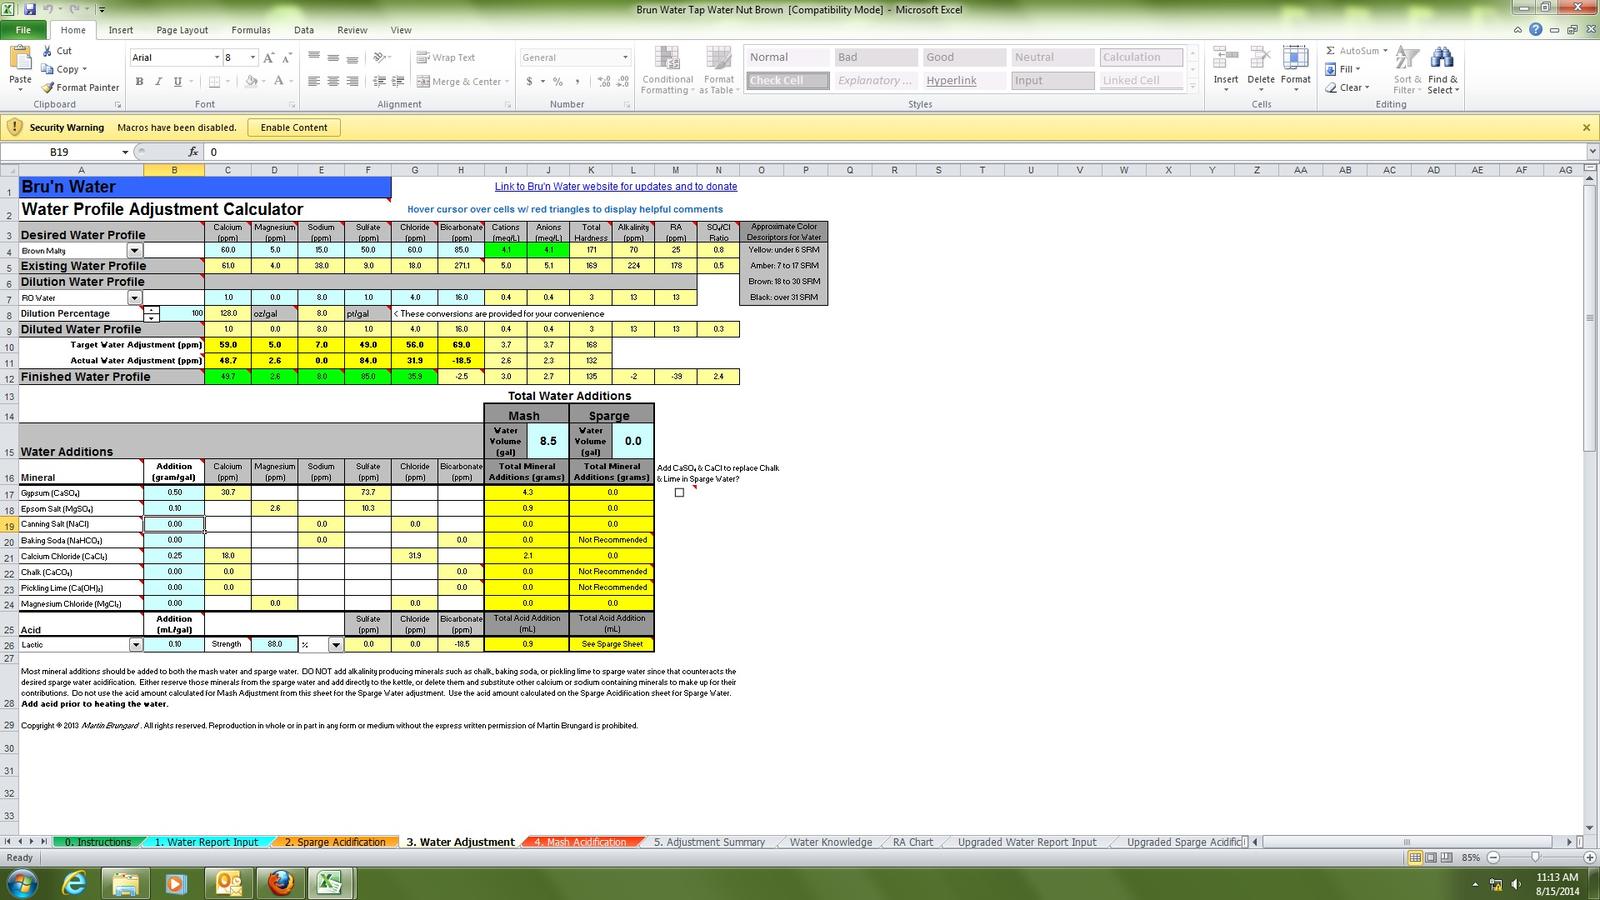Open Internet Explorer from the taskbar

[x=74, y=883]
